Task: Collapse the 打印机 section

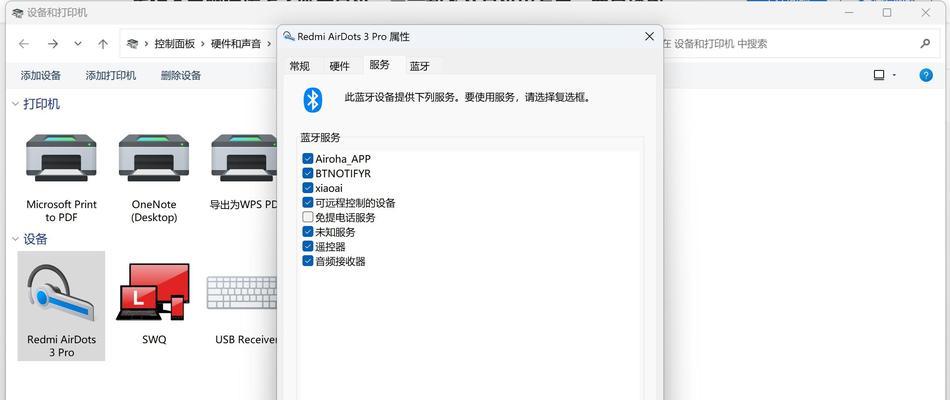Action: point(15,104)
